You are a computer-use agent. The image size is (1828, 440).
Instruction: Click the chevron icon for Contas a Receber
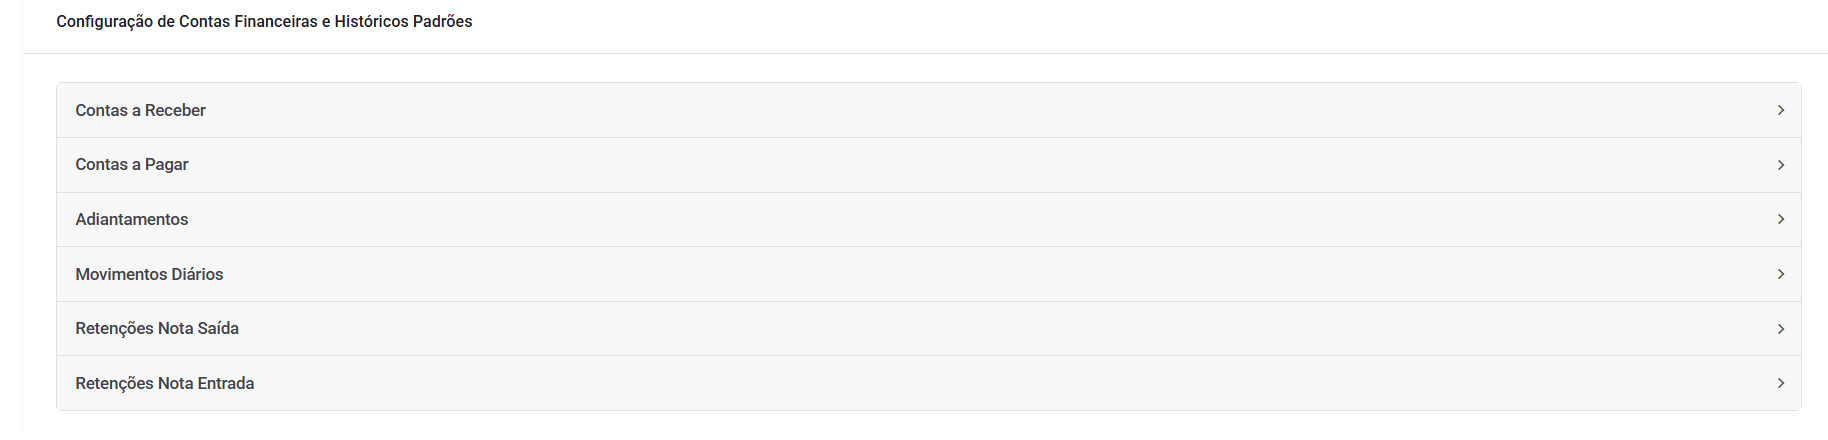[x=1780, y=110]
